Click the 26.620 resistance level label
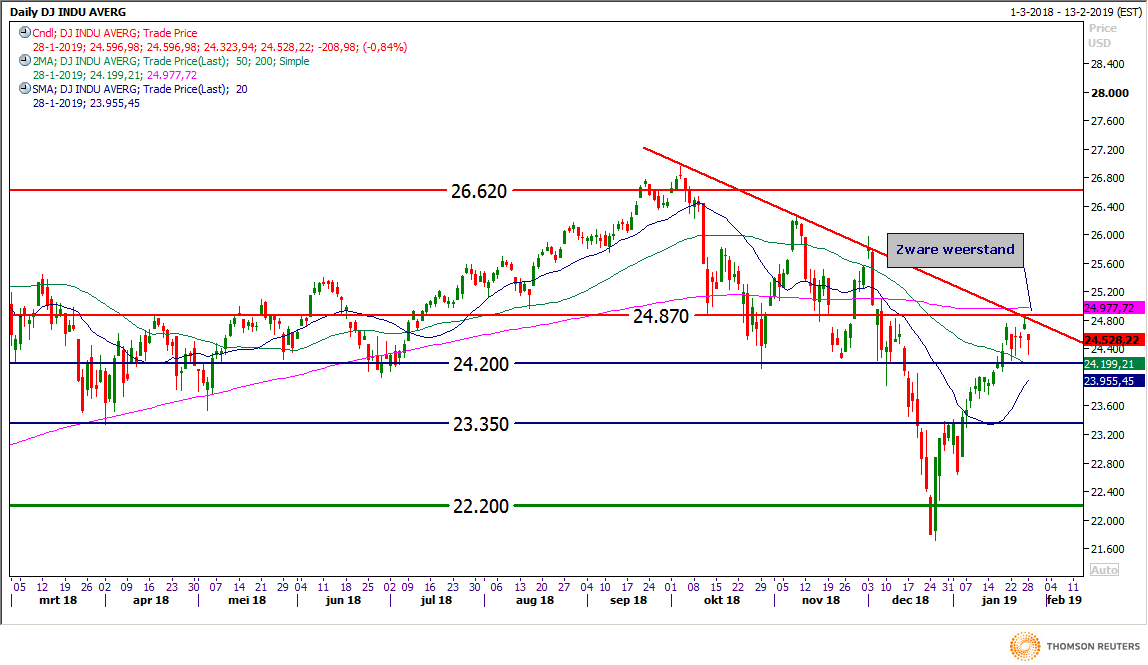The width and height of the screenshot is (1148, 665). [x=479, y=191]
